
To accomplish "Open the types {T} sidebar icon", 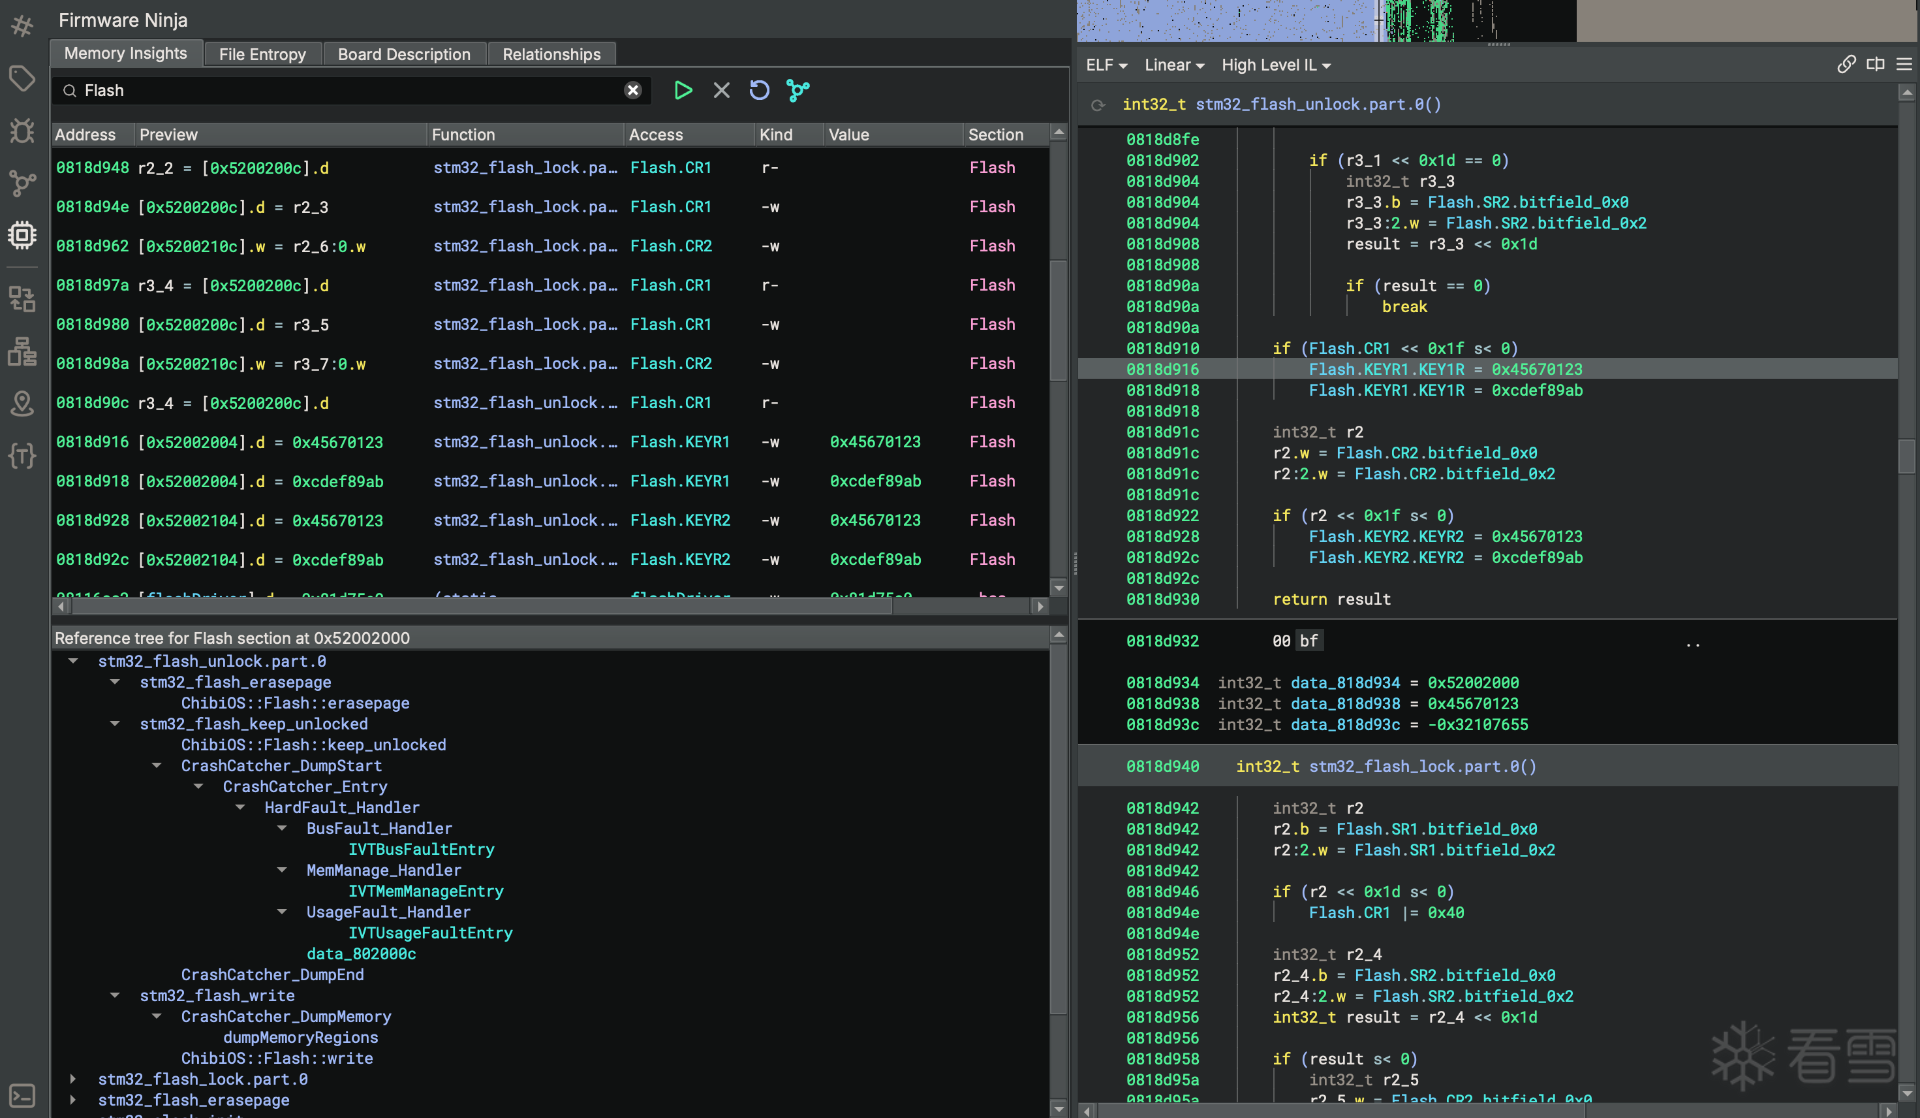I will (22, 456).
